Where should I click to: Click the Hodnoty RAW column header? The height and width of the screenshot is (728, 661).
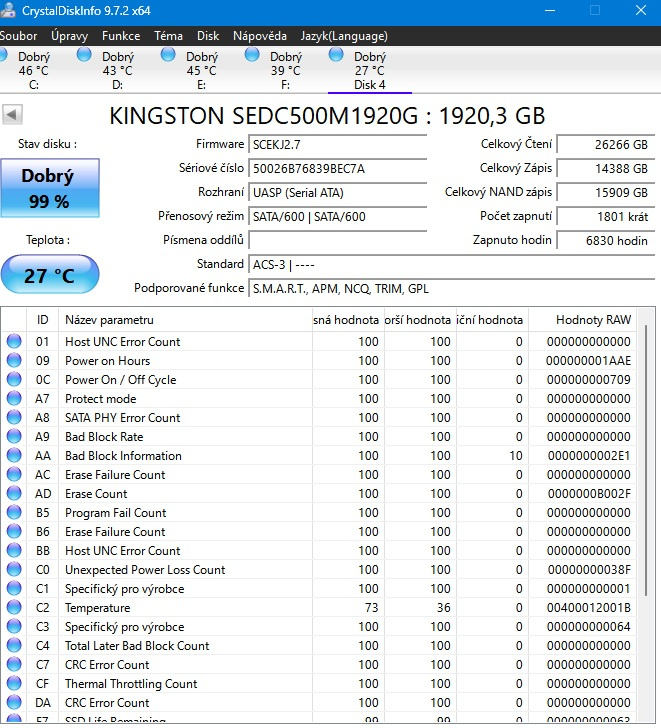(x=582, y=319)
